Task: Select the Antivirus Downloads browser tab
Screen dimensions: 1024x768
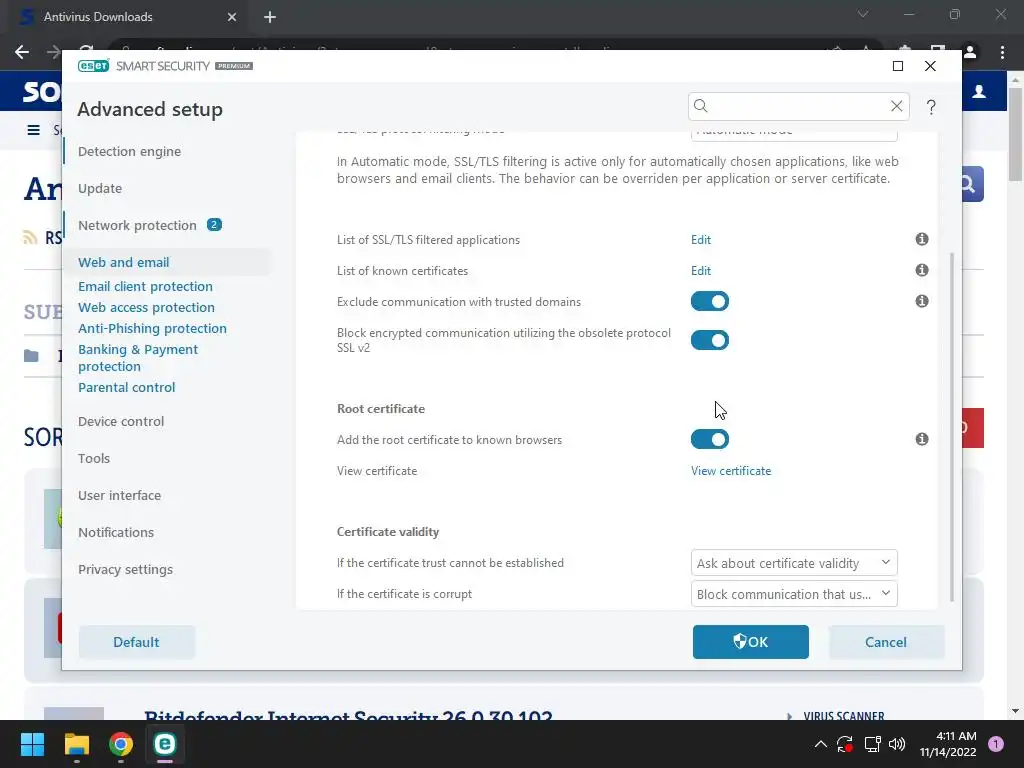Action: (x=128, y=17)
